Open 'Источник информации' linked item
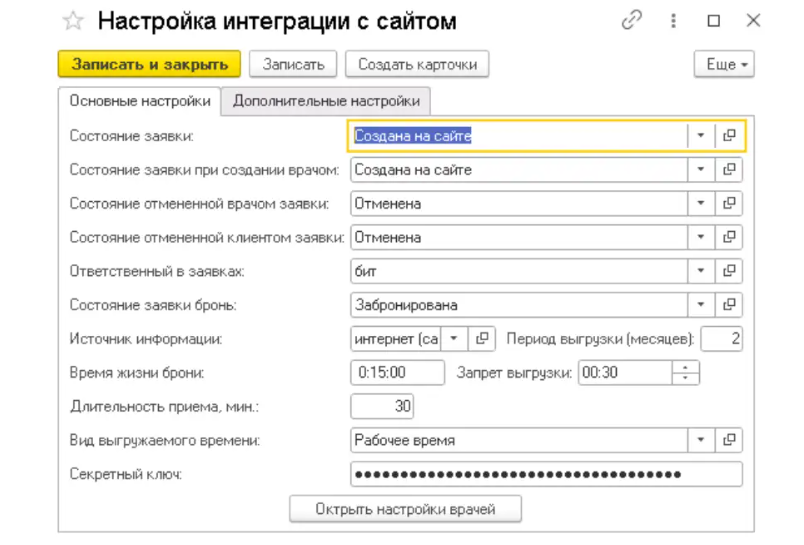Screen dimensions: 804x545 (482, 339)
